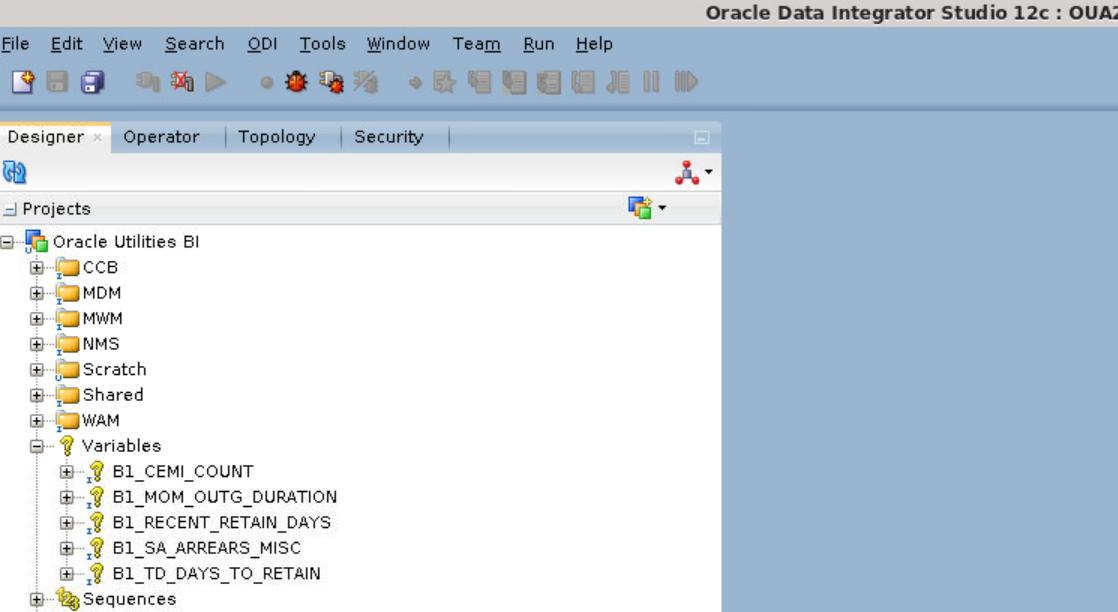Open the File menu
This screenshot has width=1118, height=612.
pos(16,44)
